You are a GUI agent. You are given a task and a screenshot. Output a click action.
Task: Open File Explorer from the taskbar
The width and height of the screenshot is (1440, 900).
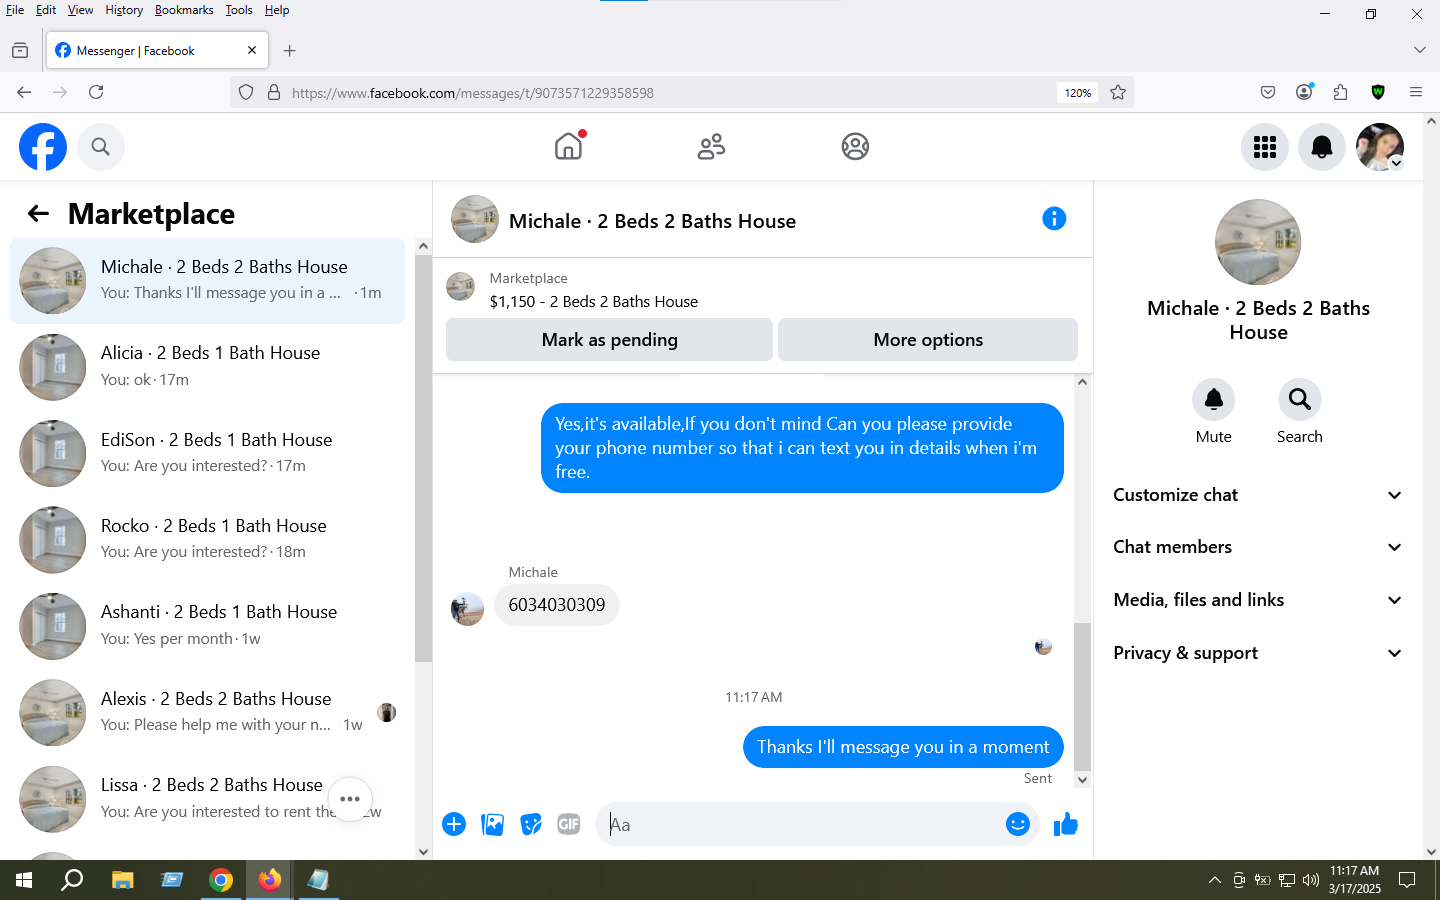pos(122,880)
